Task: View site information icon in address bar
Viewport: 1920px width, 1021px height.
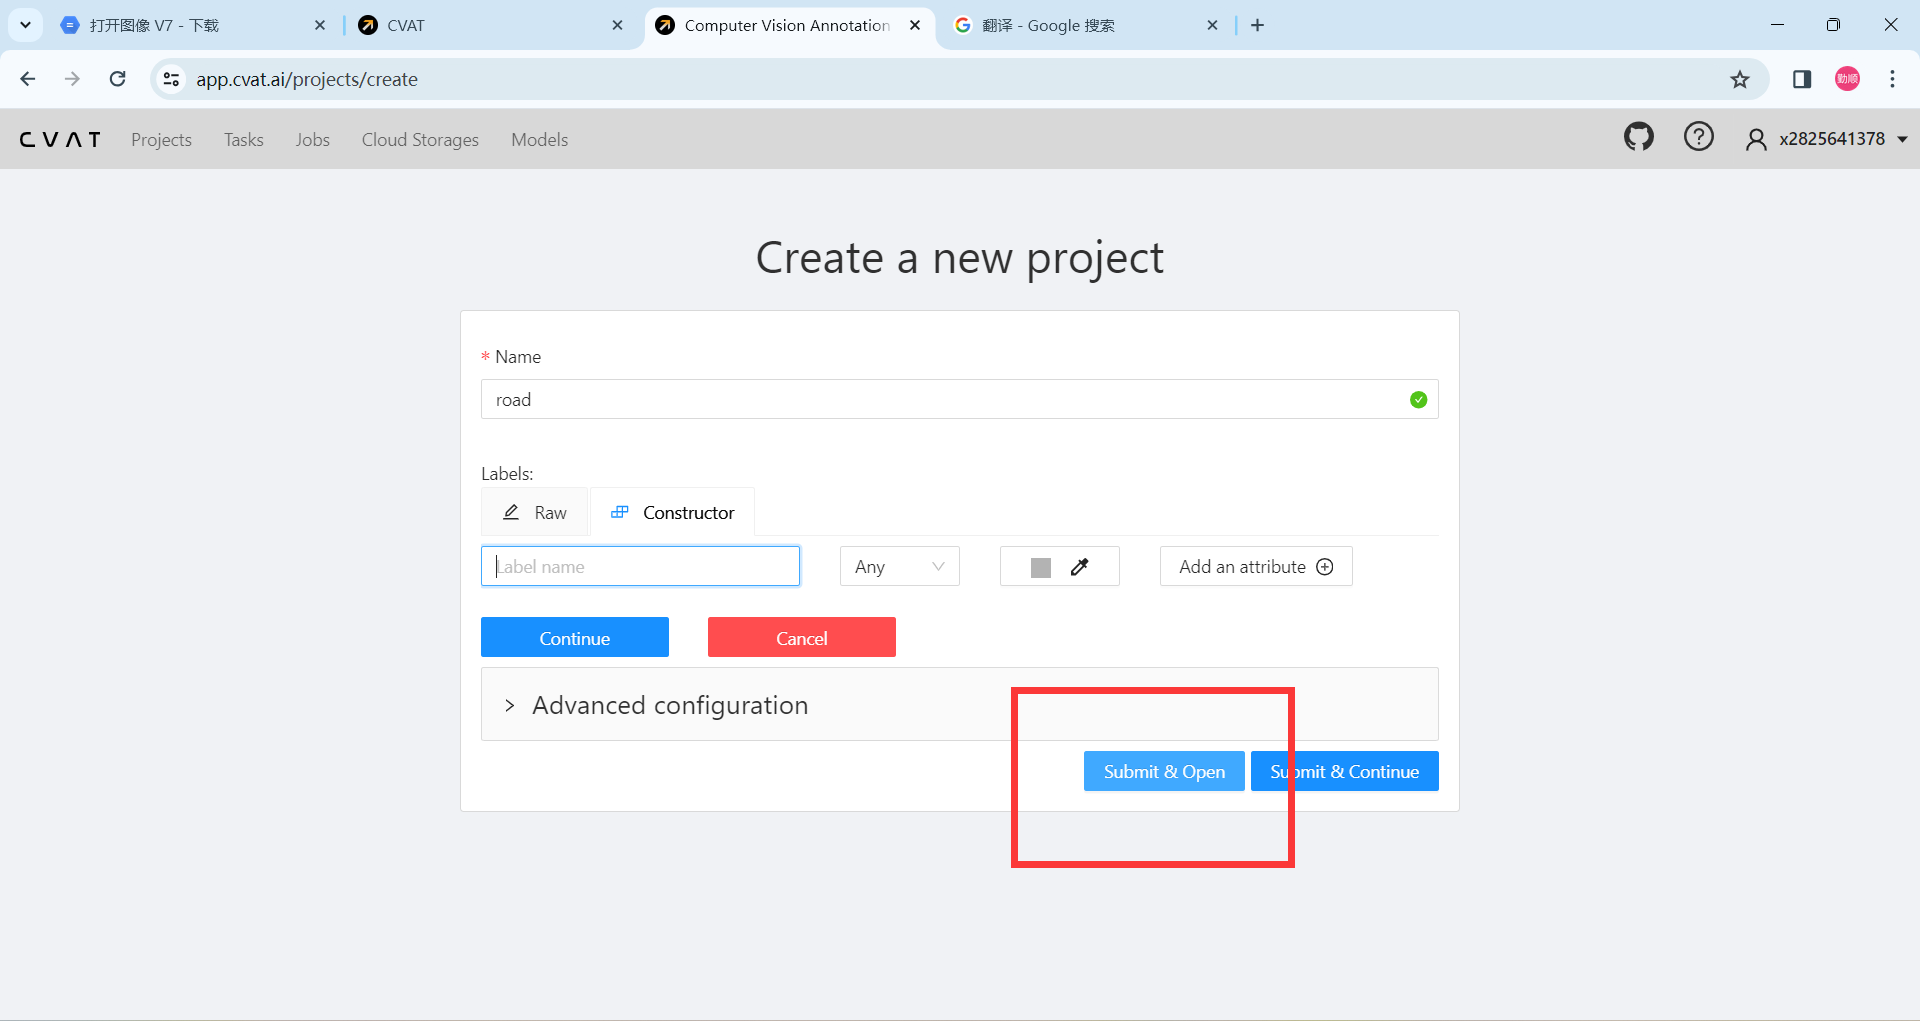Action: click(171, 79)
